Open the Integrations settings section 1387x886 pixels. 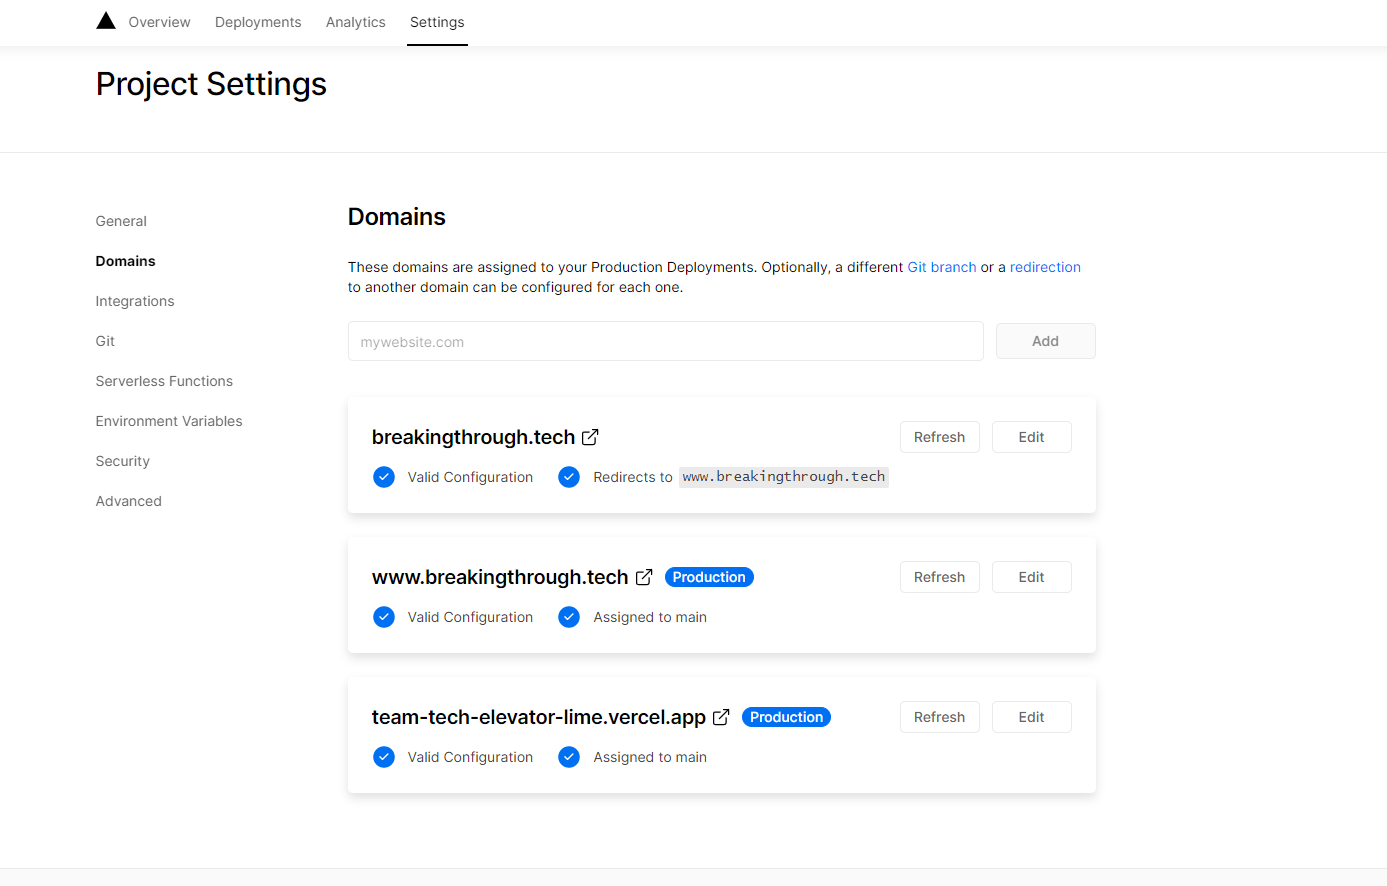[135, 301]
